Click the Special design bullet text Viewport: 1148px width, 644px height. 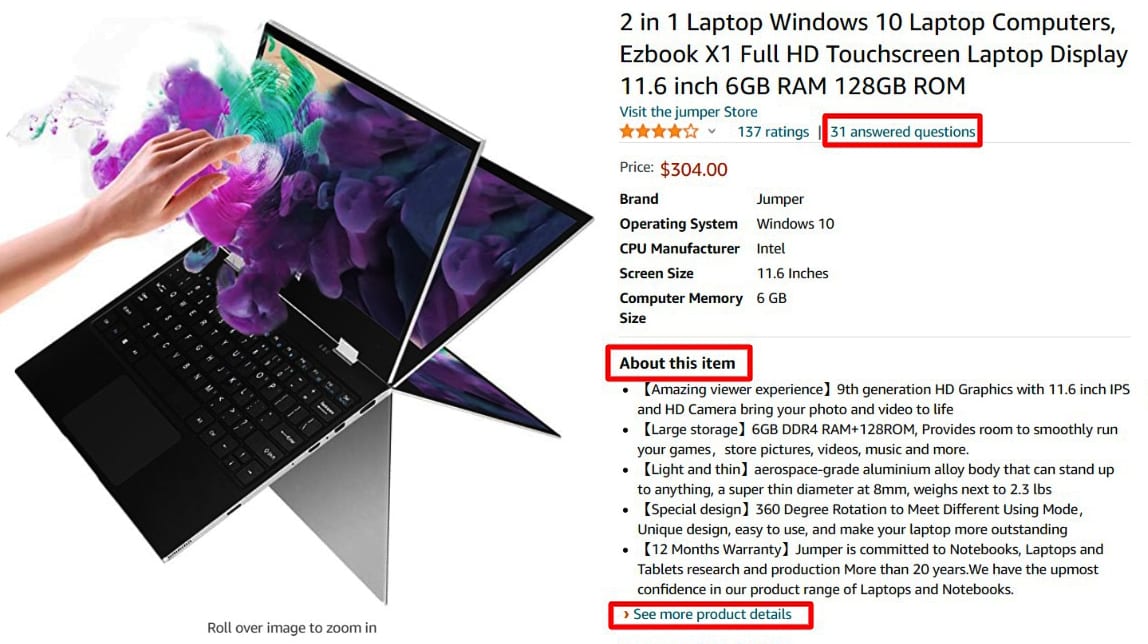coord(860,519)
